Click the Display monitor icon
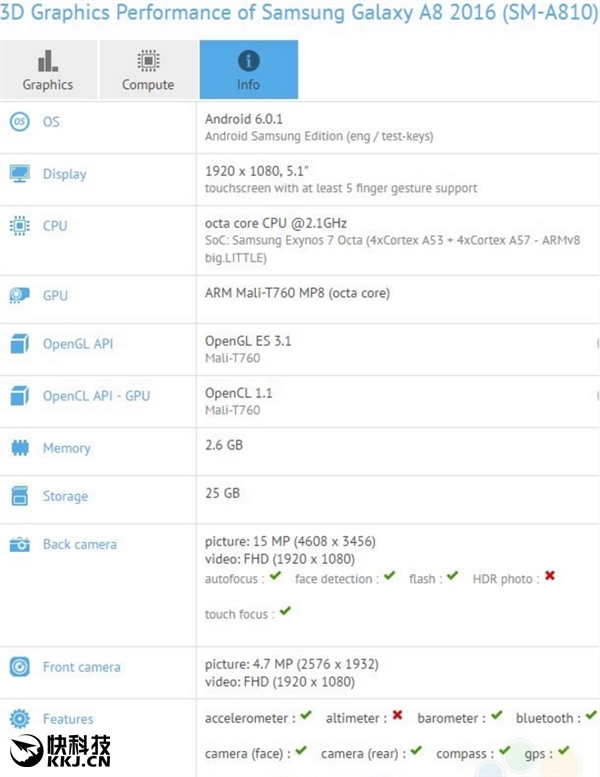This screenshot has height=777, width=600. click(x=19, y=174)
